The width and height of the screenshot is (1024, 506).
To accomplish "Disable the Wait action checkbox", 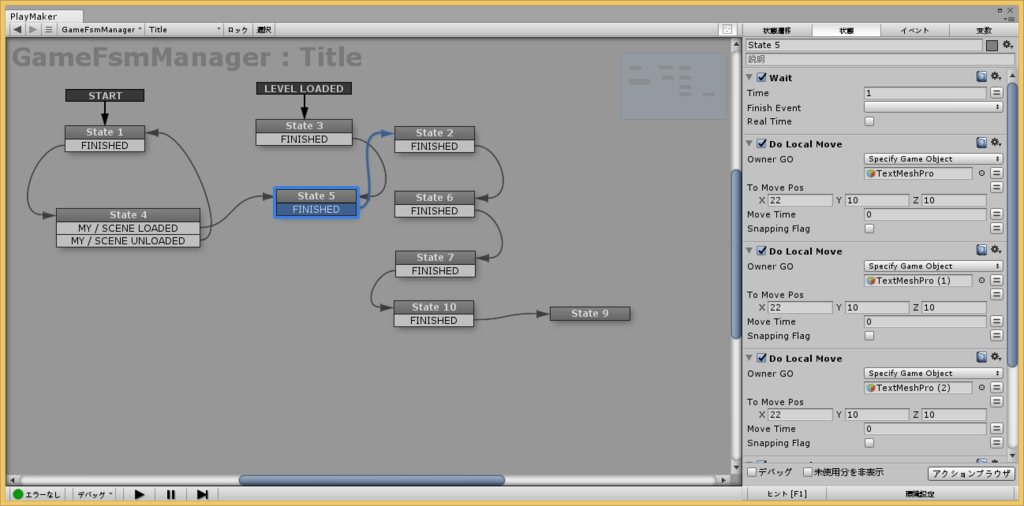I will tap(761, 78).
